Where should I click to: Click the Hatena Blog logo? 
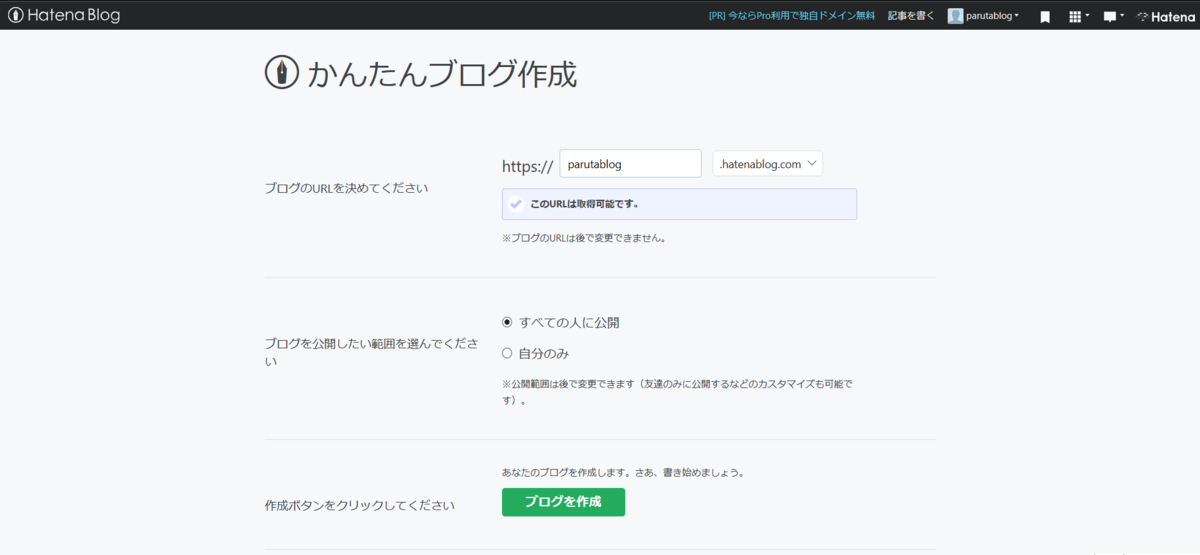pos(64,16)
